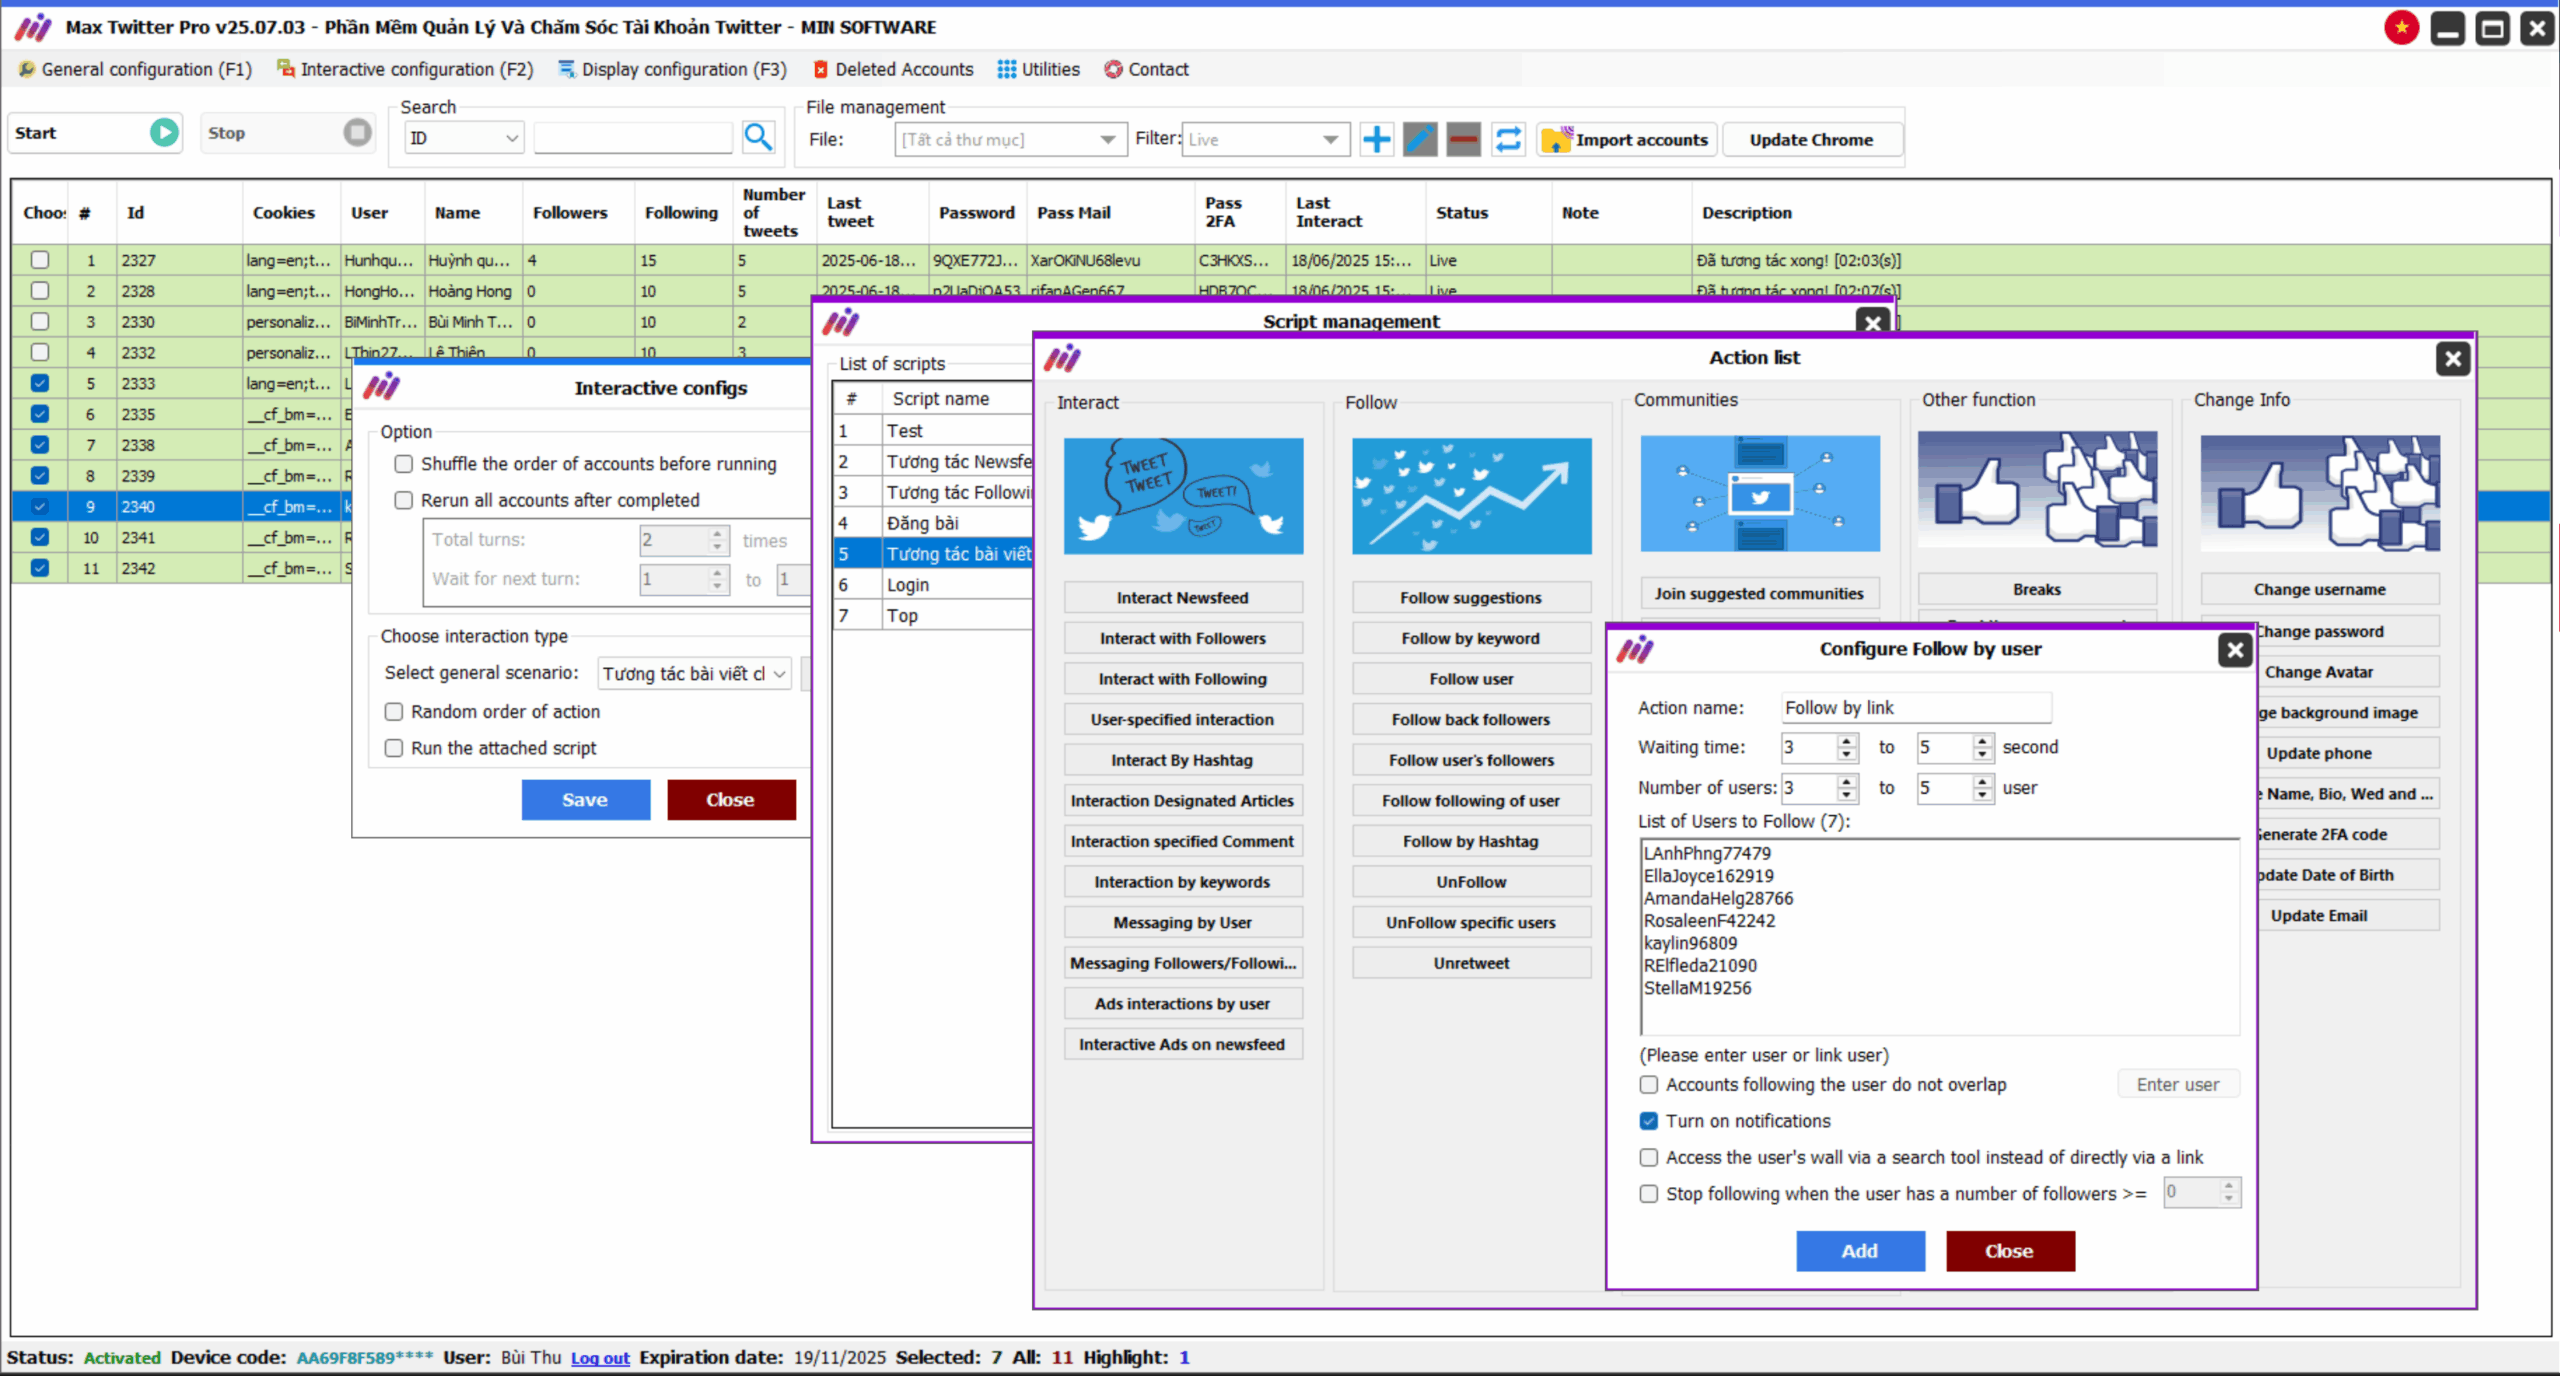
Task: Open the Filter Live dropdown
Action: (x=1264, y=139)
